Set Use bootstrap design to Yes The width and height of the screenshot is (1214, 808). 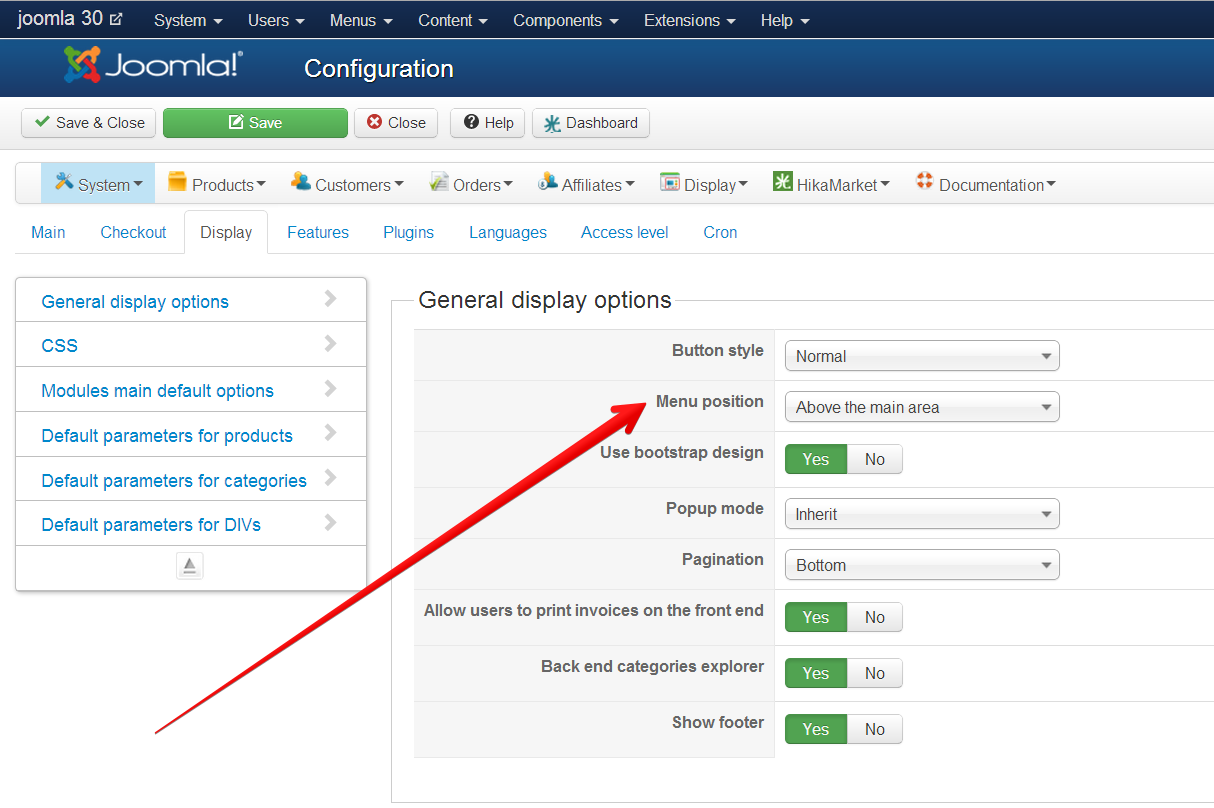pos(816,459)
